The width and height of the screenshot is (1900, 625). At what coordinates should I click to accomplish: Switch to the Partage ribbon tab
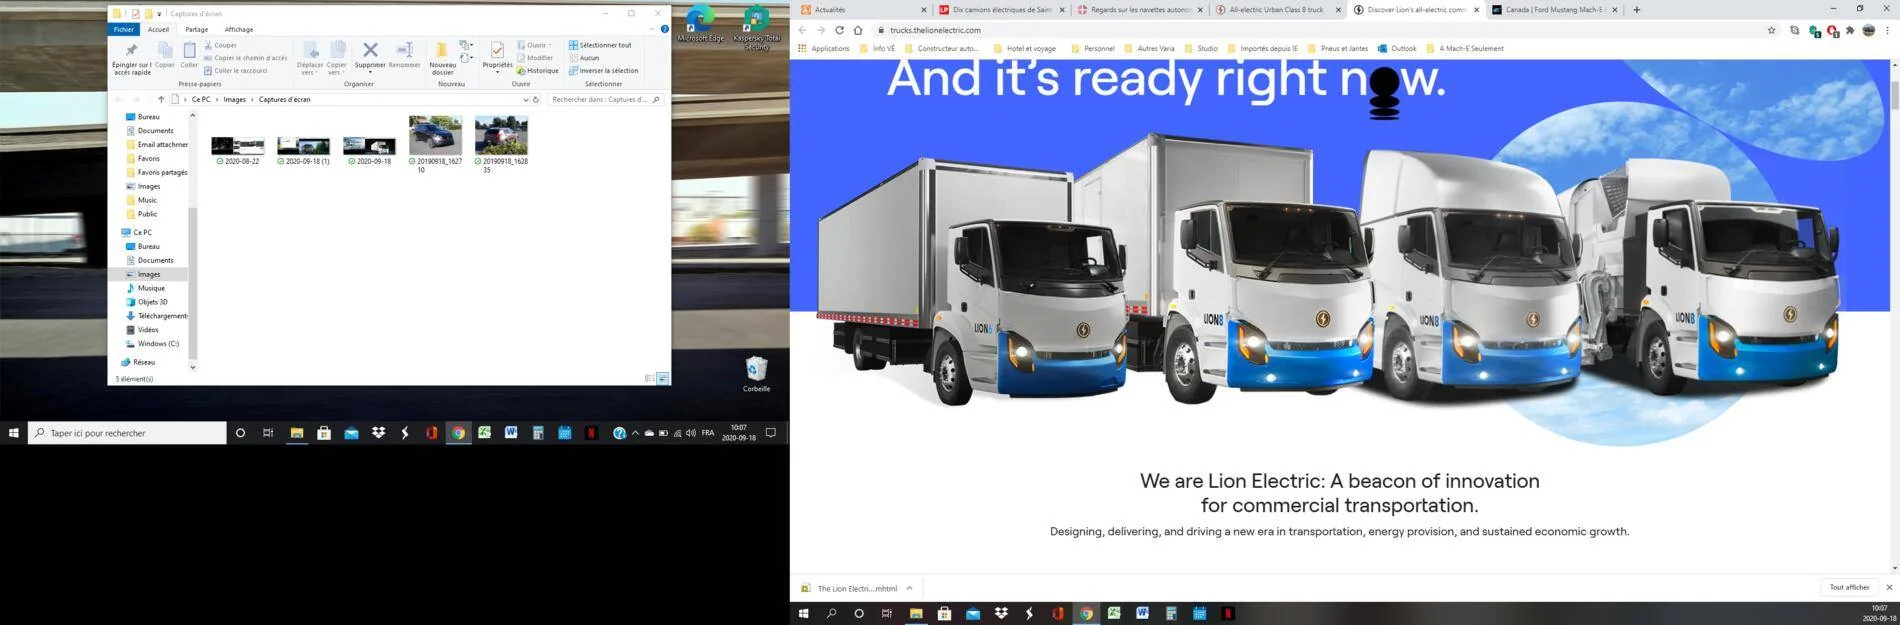click(197, 29)
